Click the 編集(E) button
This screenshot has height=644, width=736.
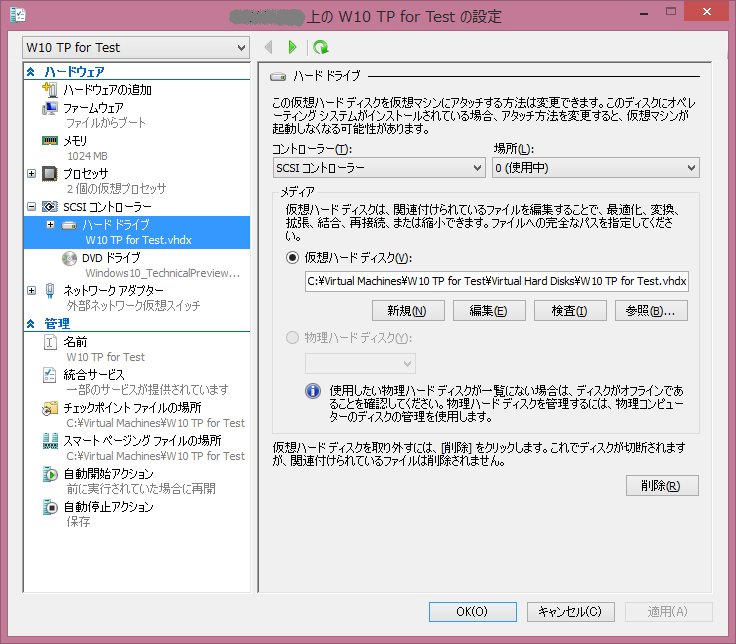point(489,311)
